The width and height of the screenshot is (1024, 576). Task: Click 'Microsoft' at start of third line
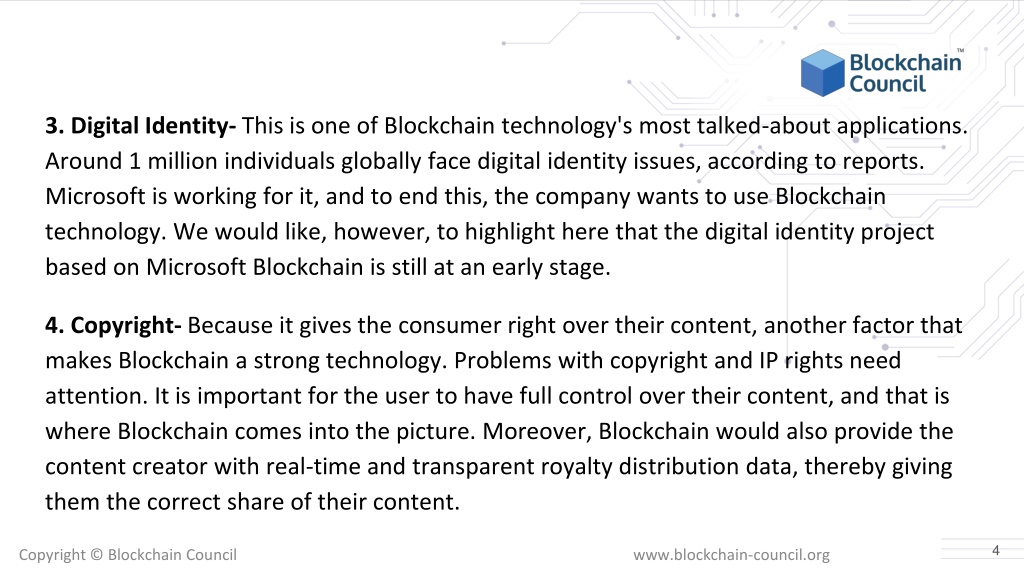coord(95,197)
